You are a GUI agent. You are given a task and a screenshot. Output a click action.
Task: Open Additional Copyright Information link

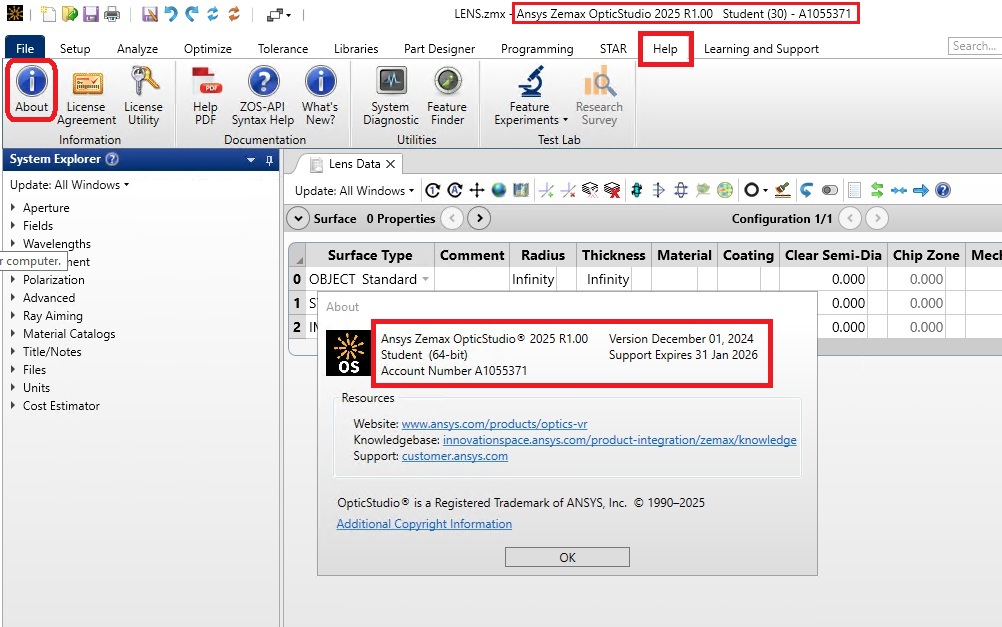[424, 523]
